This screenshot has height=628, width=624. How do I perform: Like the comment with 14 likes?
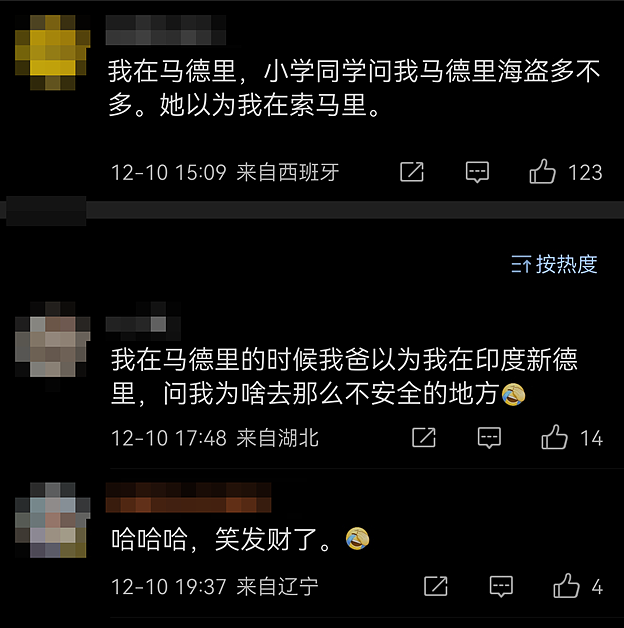pyautogui.click(x=554, y=437)
